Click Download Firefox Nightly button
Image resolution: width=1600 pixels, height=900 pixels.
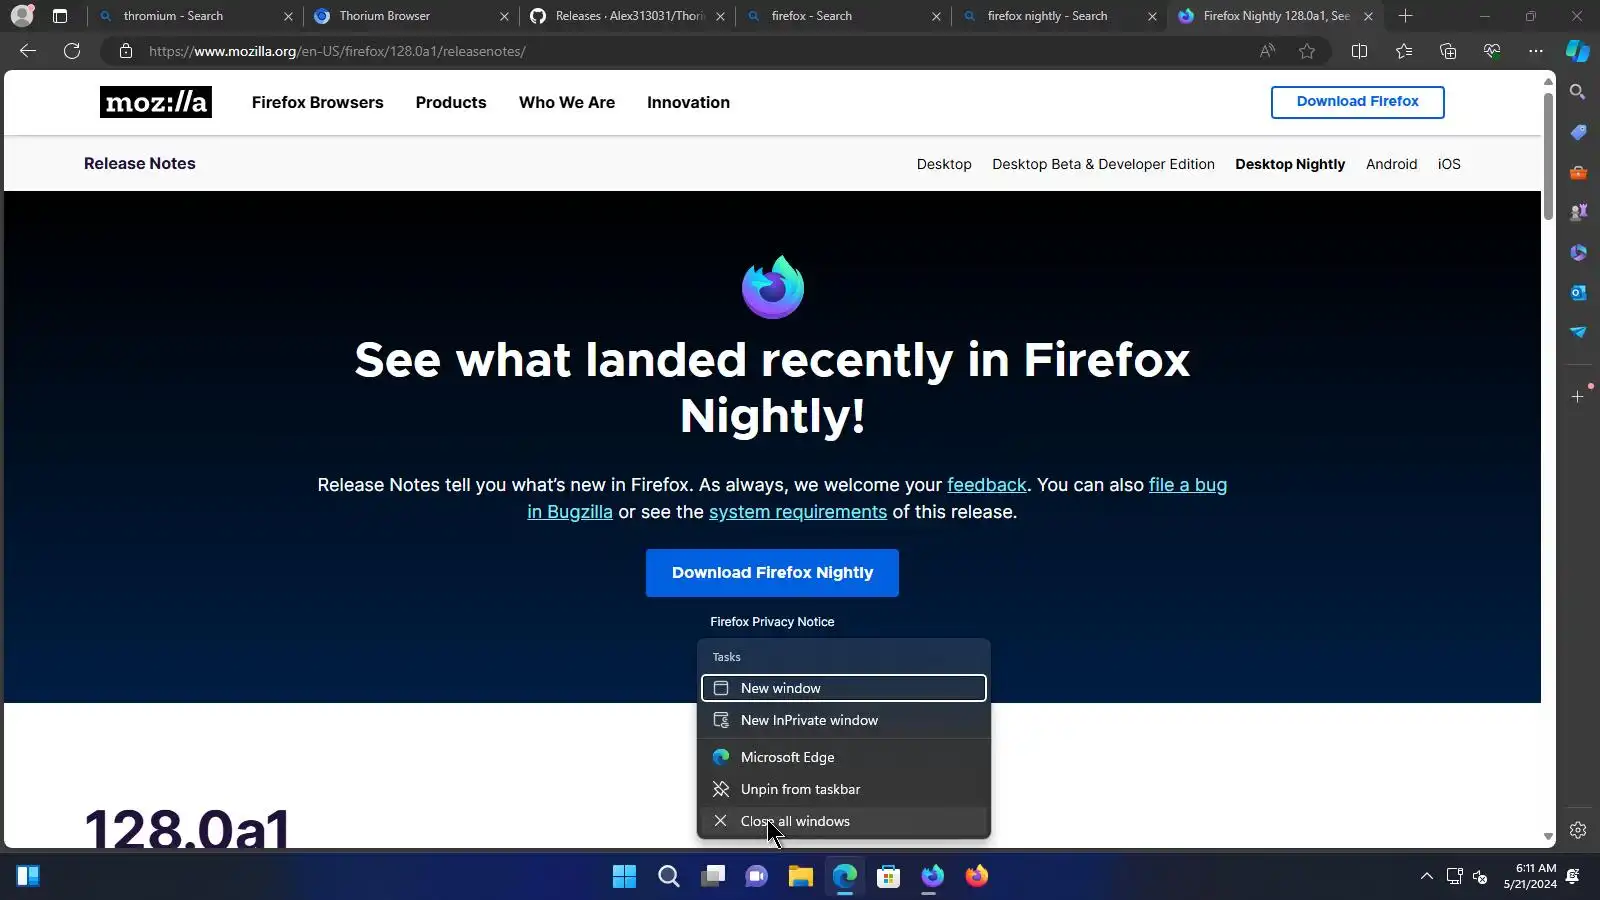[x=772, y=573]
